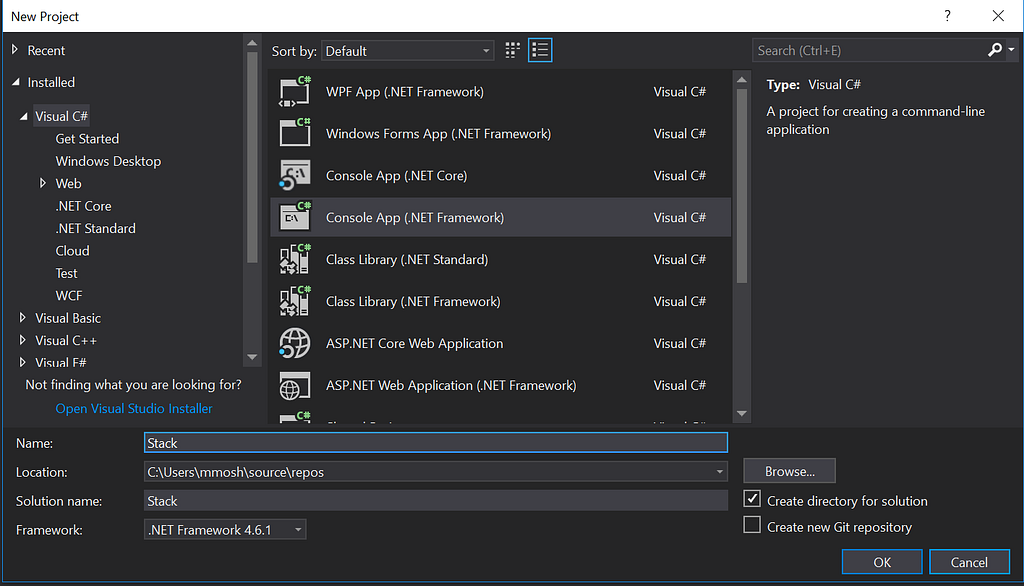Focus the Search (Ctrl+E) box
This screenshot has width=1024, height=586.
871,50
